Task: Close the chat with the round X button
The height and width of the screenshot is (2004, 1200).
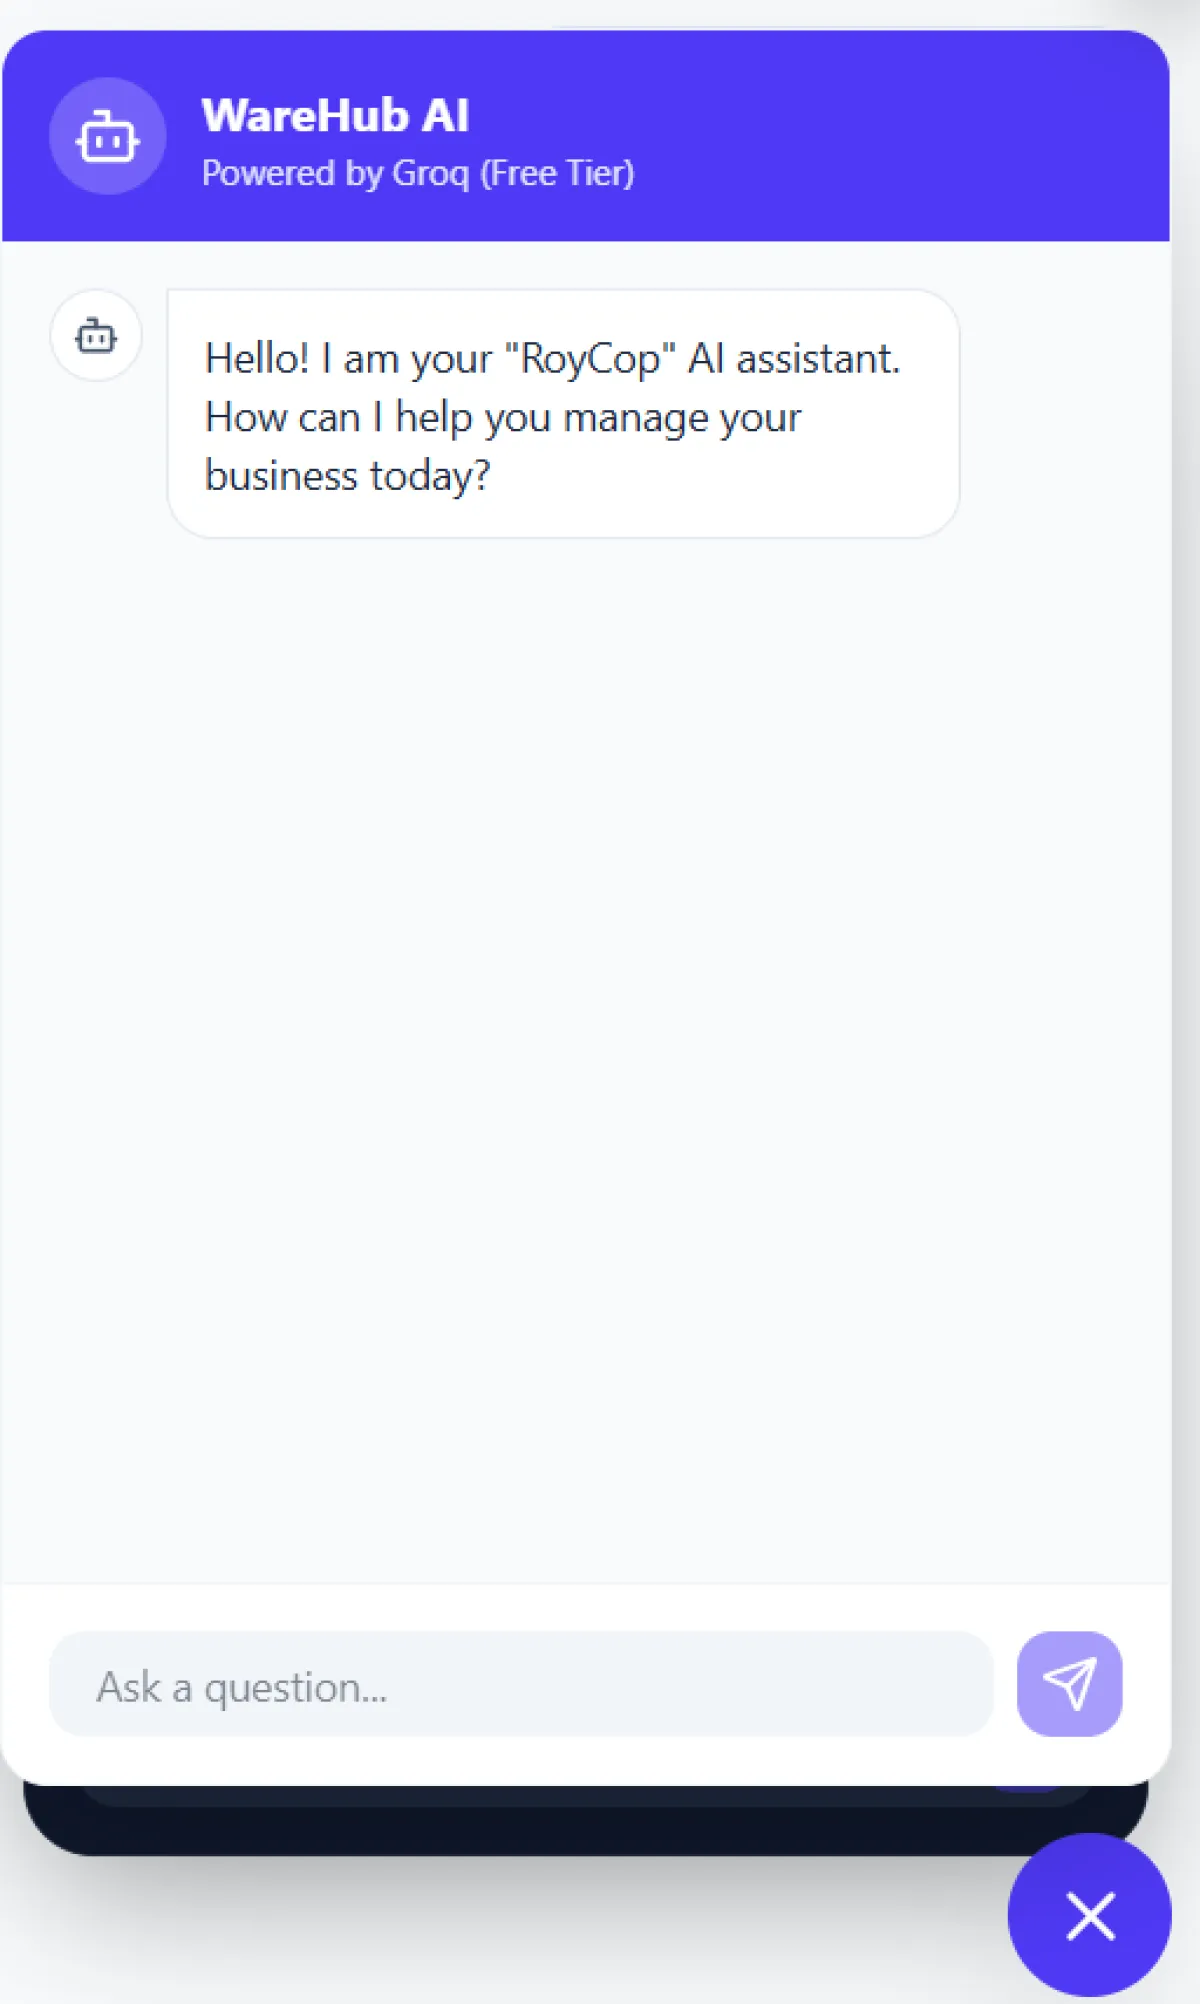Action: [x=1089, y=1915]
